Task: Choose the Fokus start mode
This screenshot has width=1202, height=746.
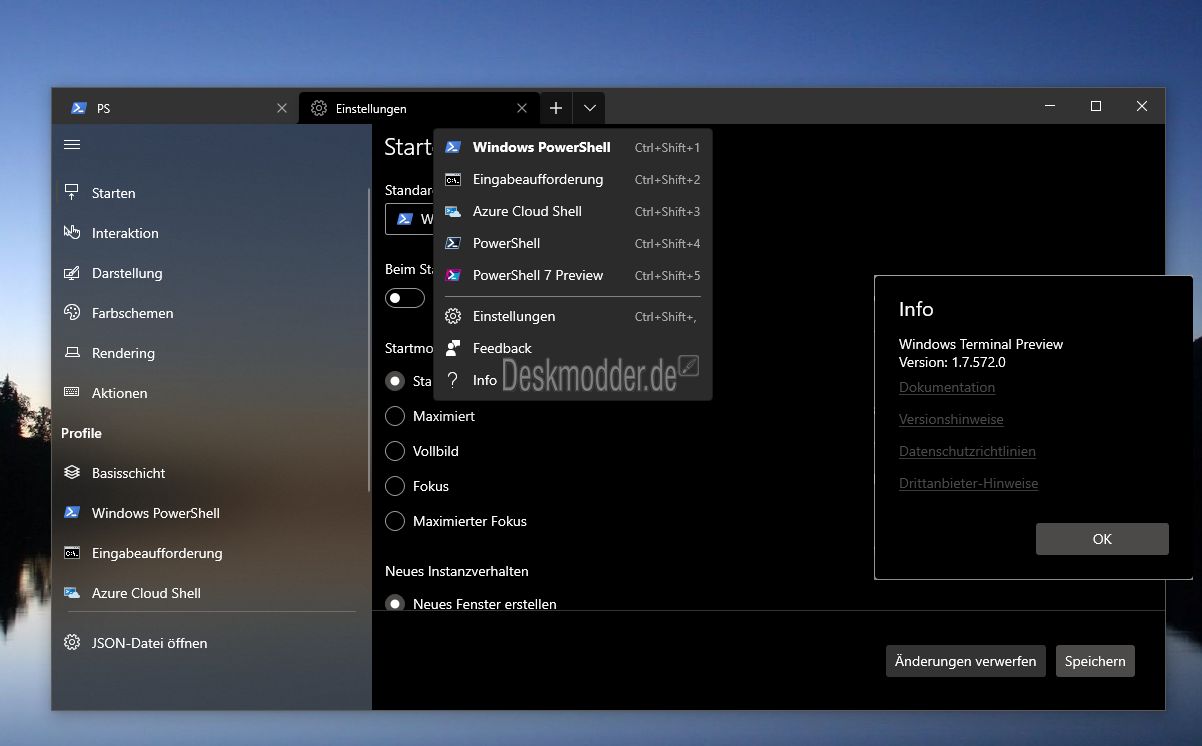Action: (x=395, y=486)
